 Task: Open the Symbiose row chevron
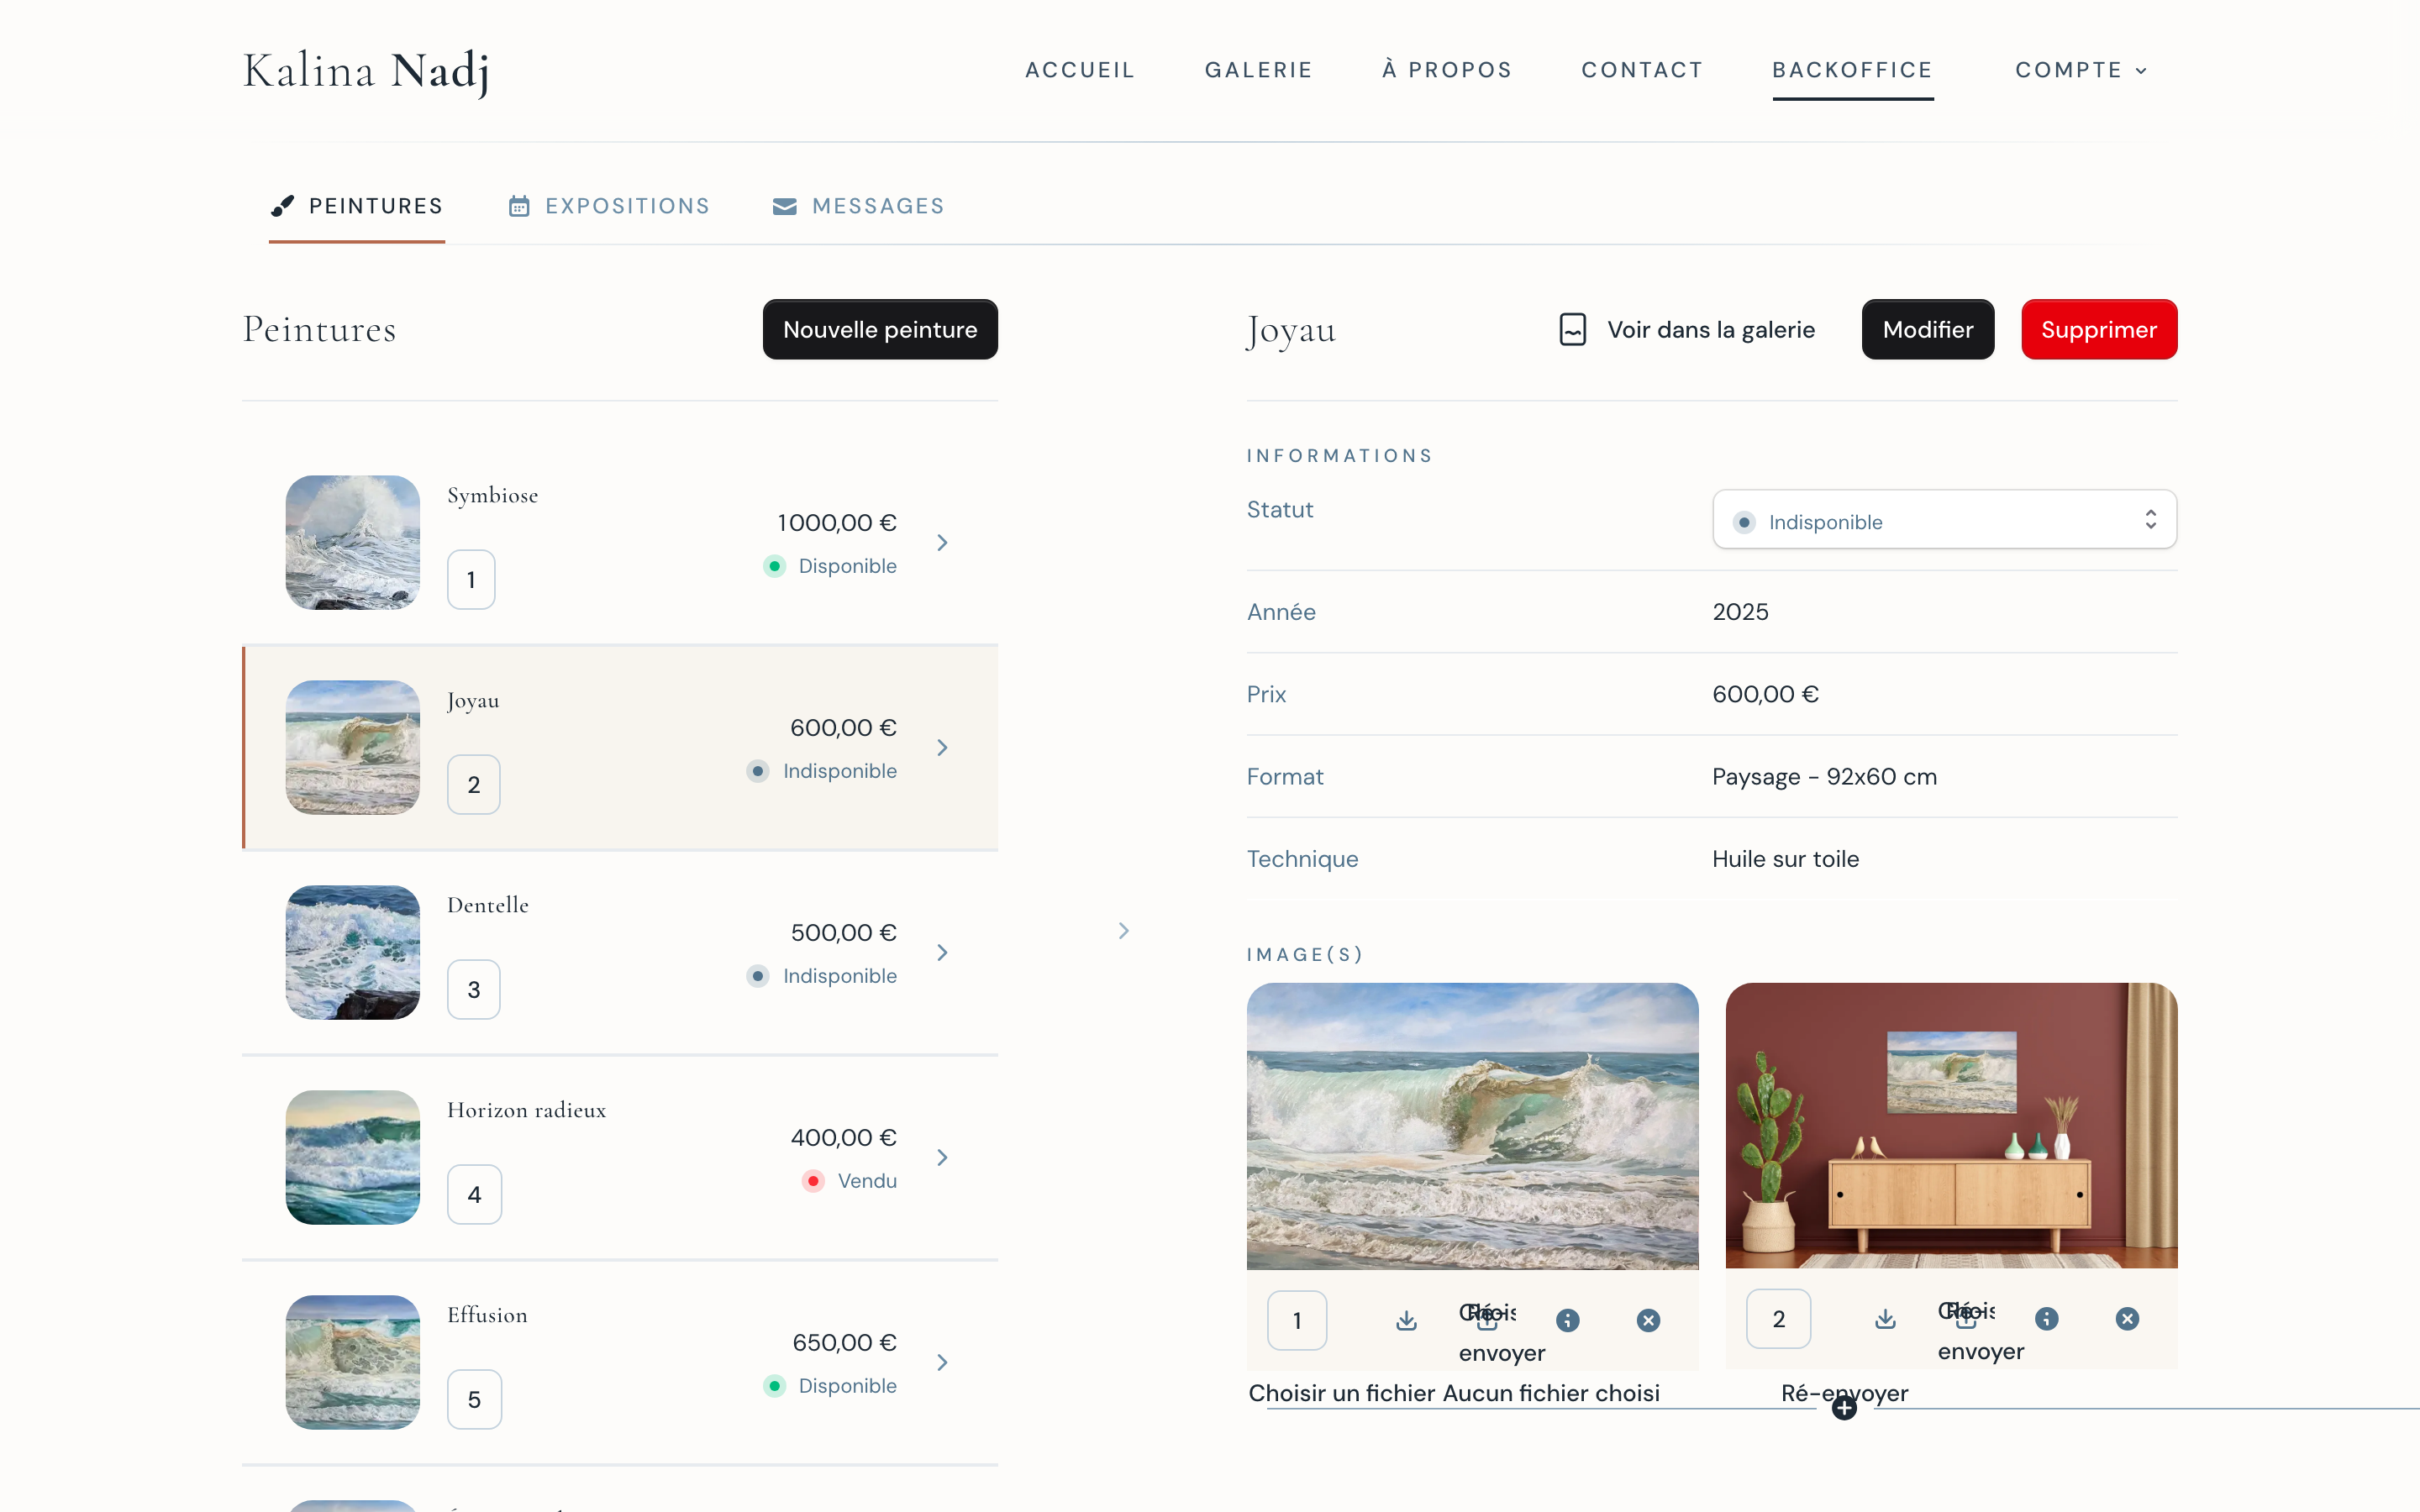tap(942, 542)
